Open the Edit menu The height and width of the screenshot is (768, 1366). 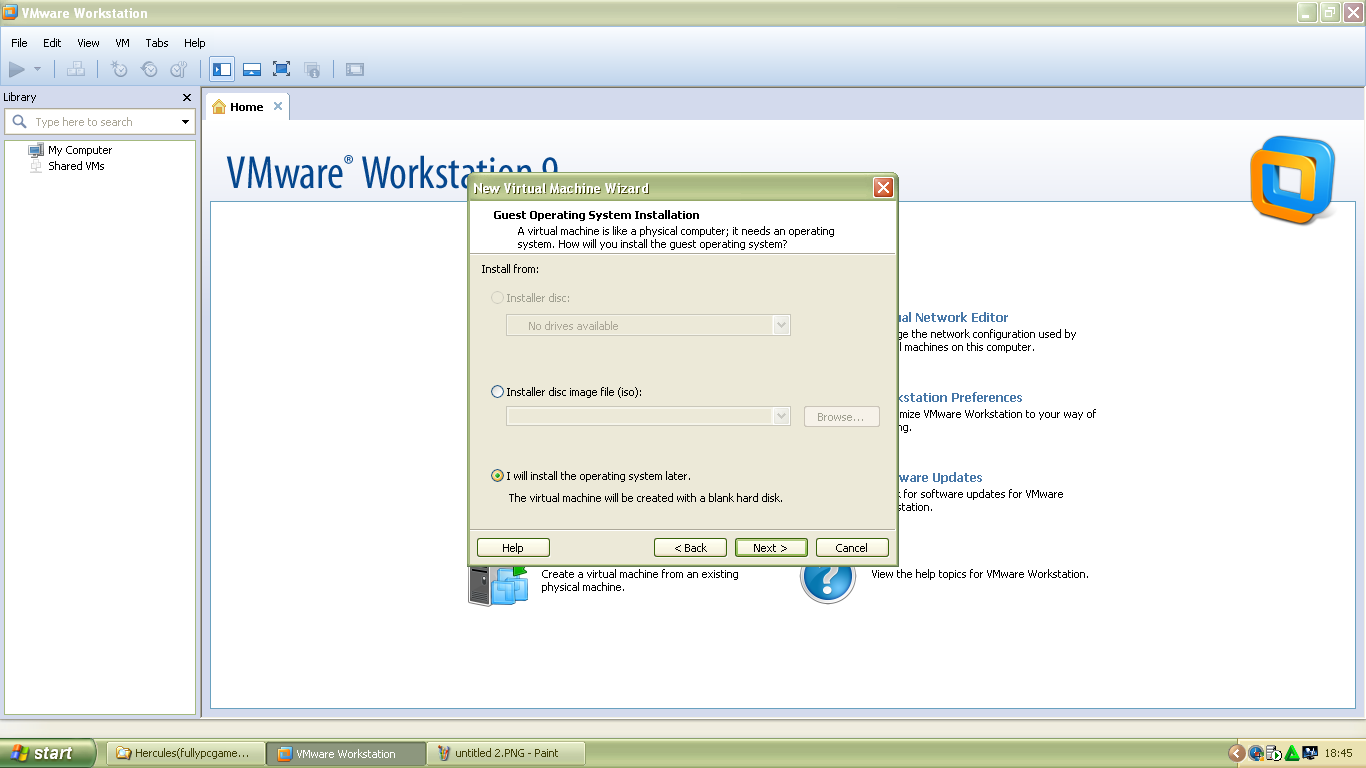coord(52,43)
